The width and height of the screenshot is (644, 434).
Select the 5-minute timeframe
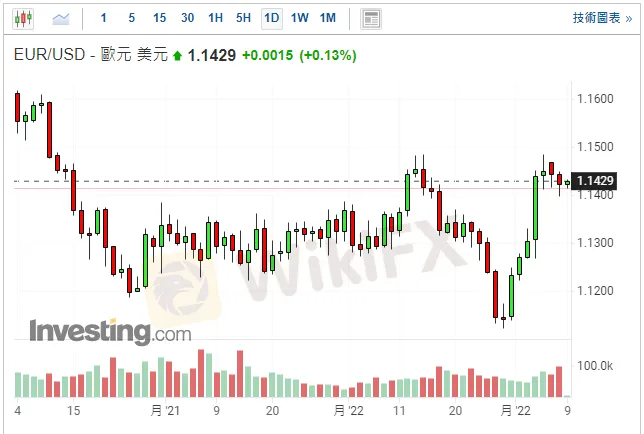coord(131,18)
